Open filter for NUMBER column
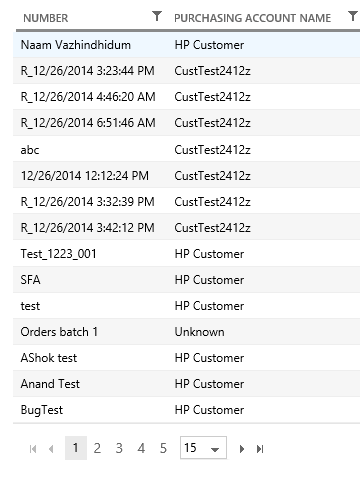 pos(157,16)
